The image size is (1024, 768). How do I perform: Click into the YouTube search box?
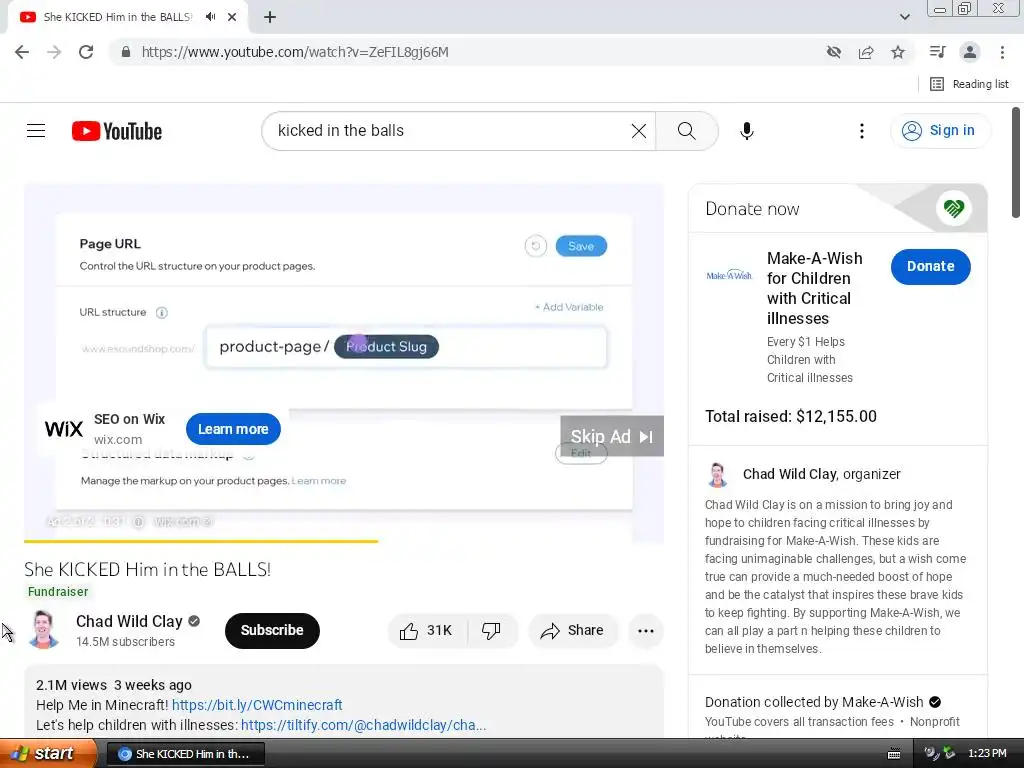click(451, 131)
